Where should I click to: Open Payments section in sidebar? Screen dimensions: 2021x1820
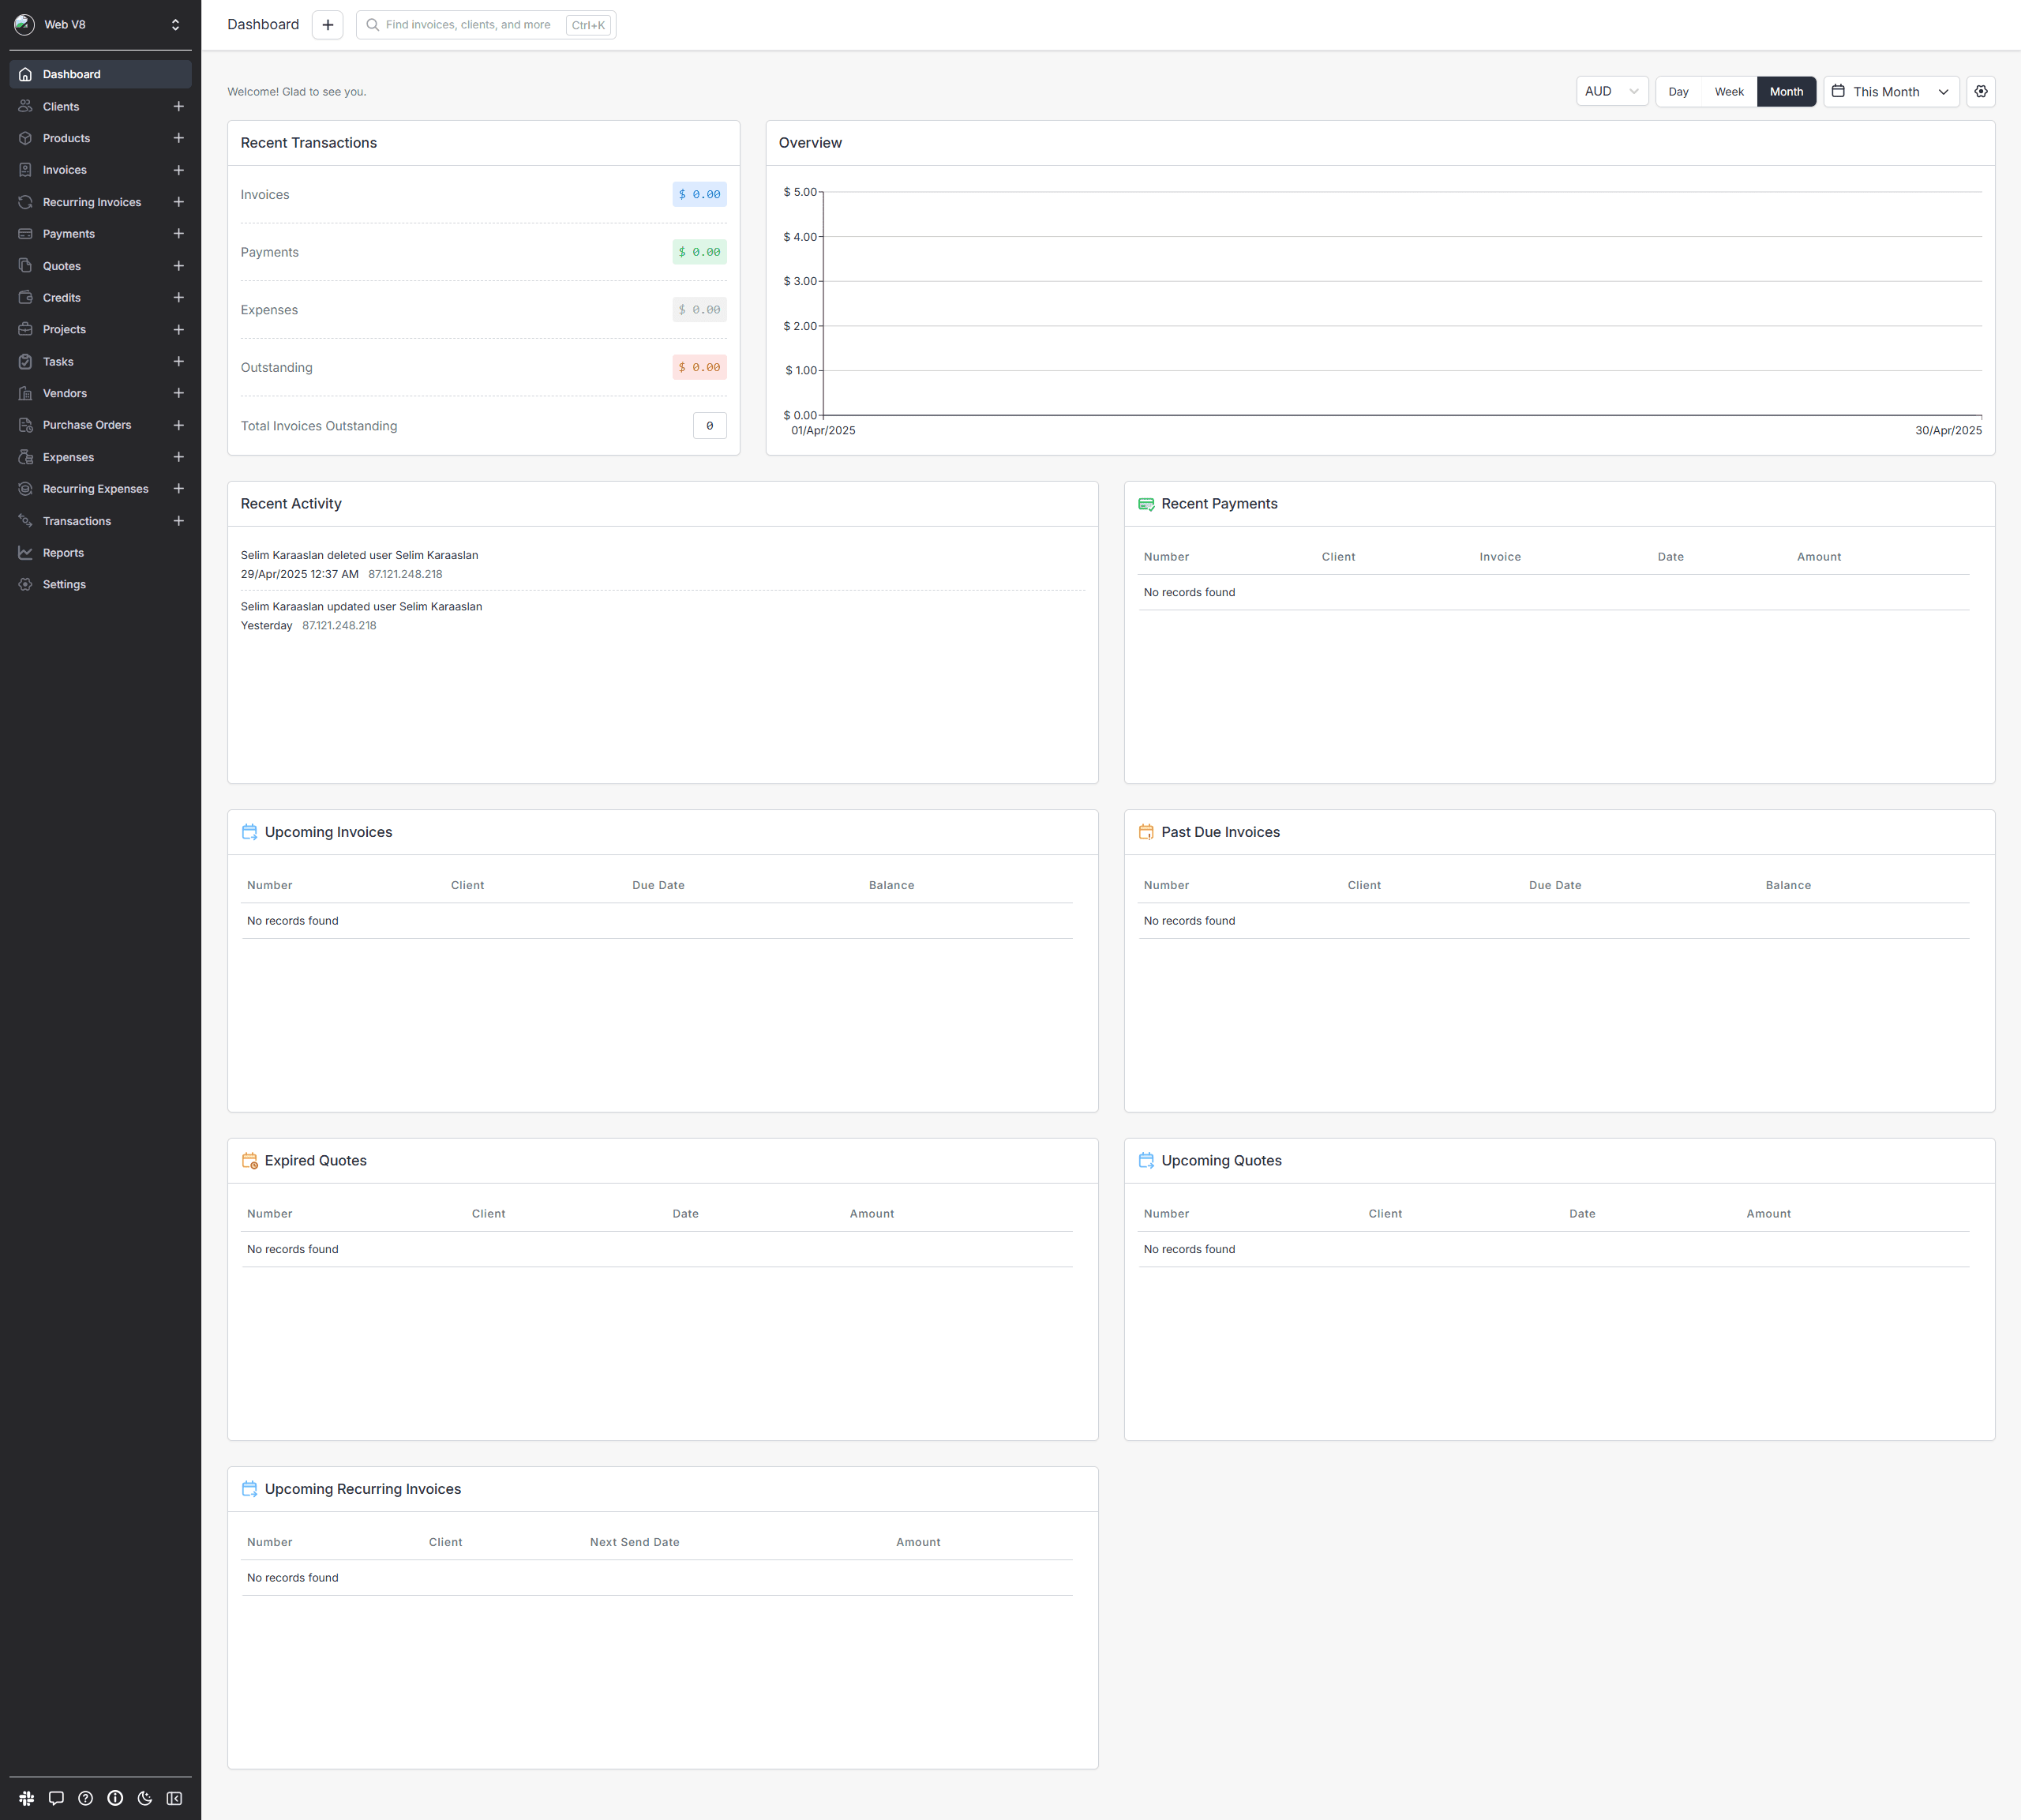pos(68,234)
